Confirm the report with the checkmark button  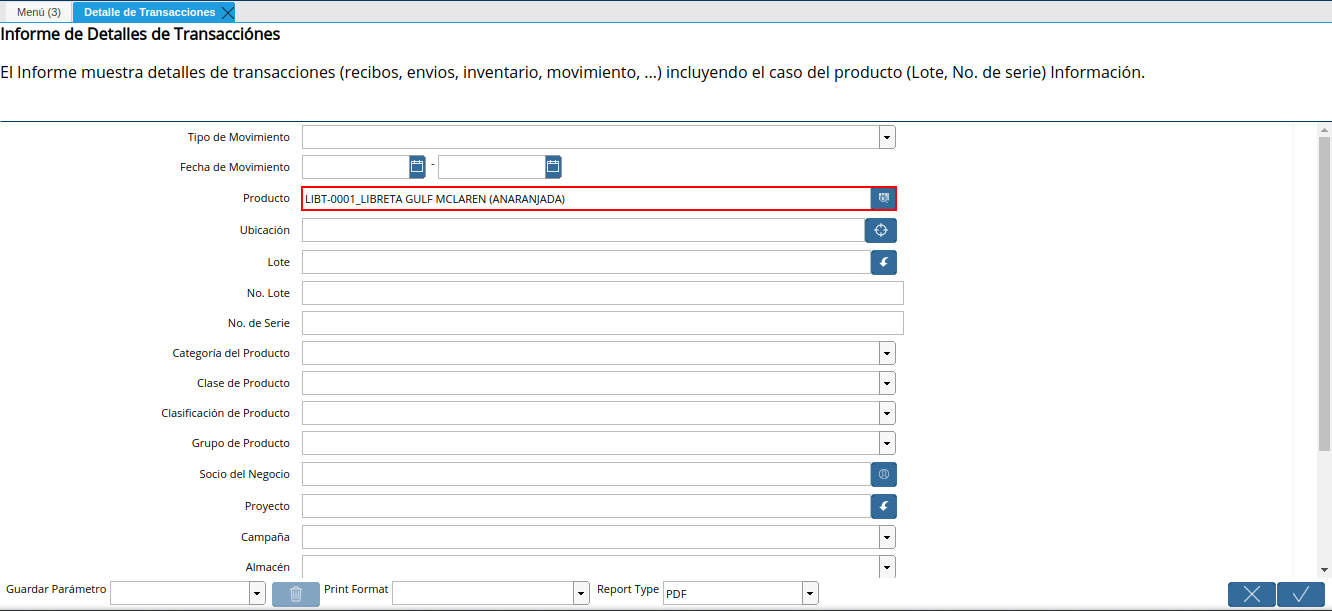click(1301, 594)
